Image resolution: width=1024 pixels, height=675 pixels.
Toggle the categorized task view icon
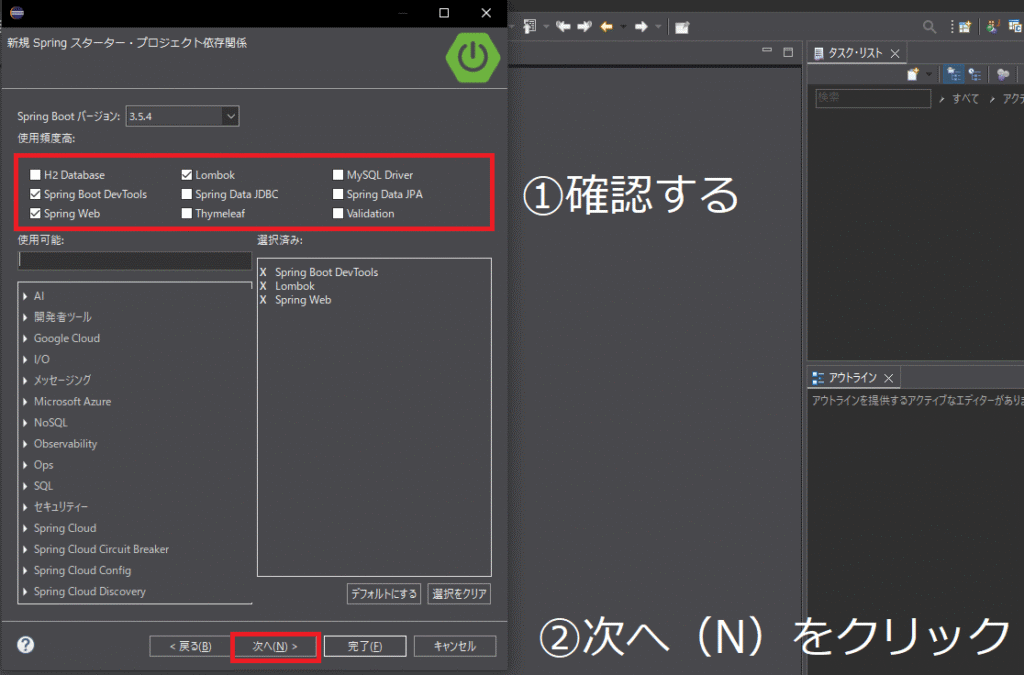coord(954,74)
